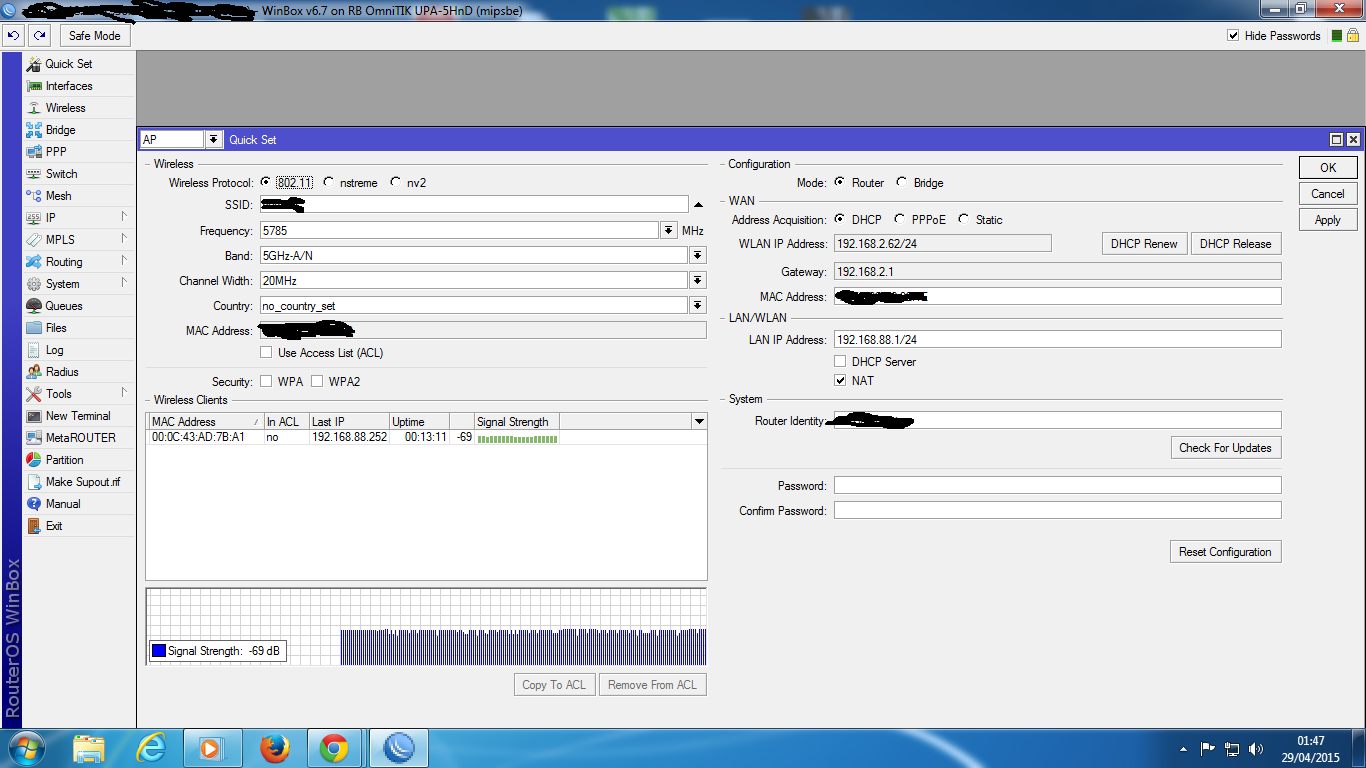This screenshot has height=768, width=1366.
Task: Sort by Signal Strength column
Action: tap(517, 422)
